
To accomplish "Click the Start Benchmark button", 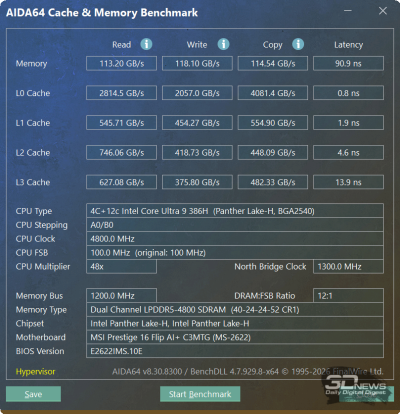I will 200,394.
